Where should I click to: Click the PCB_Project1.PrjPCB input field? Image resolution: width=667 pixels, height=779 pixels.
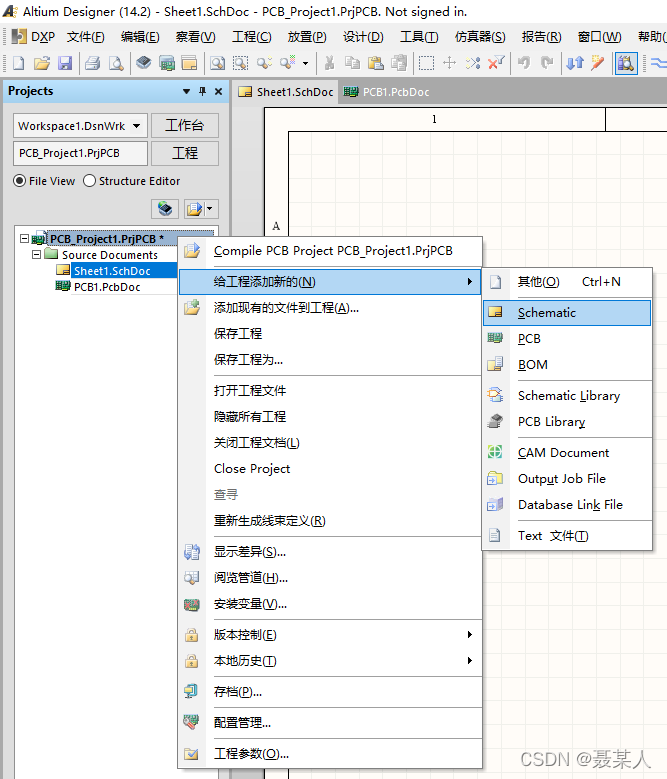tap(80, 153)
